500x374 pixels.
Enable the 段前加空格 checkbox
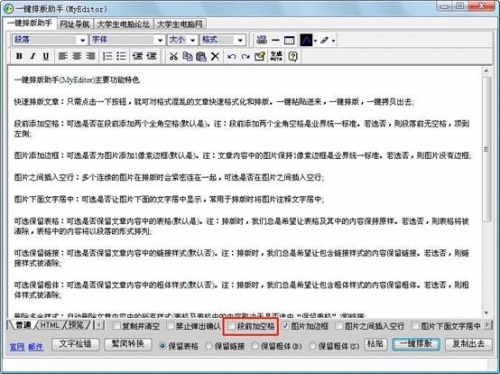[x=231, y=326]
